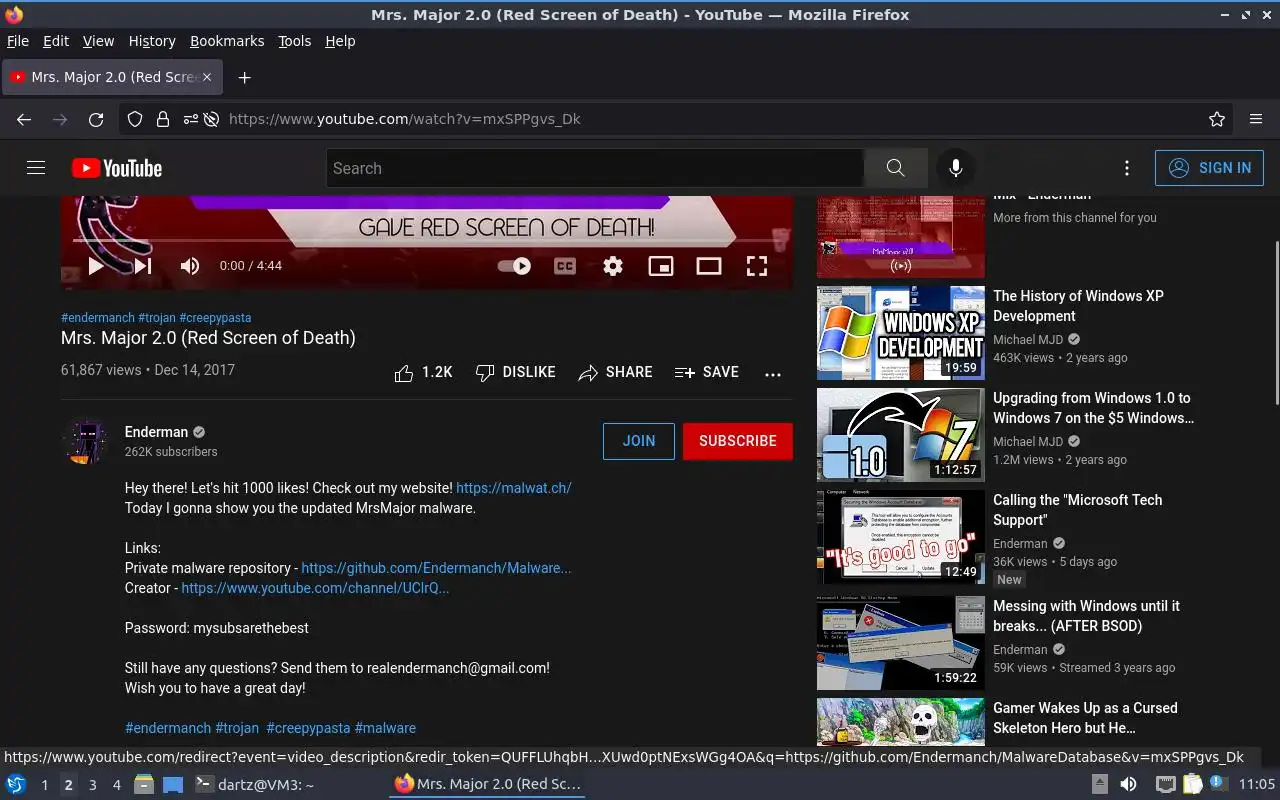Seek on the video progress bar
This screenshot has height=800, width=1280.
[x=427, y=240]
